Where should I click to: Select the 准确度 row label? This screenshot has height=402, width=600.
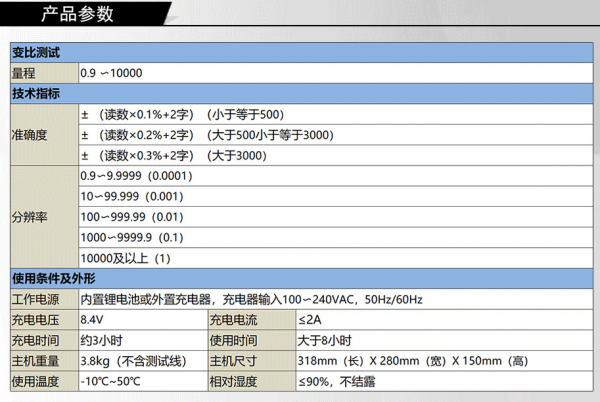click(29, 134)
